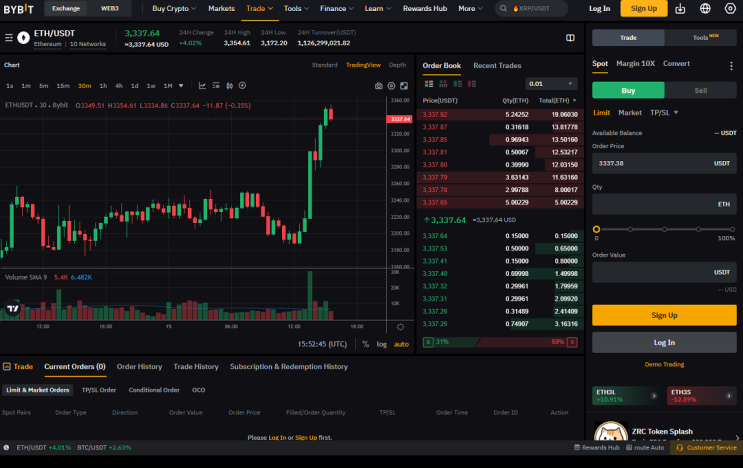
Task: Open the Margin 10X tab
Action: pos(635,63)
